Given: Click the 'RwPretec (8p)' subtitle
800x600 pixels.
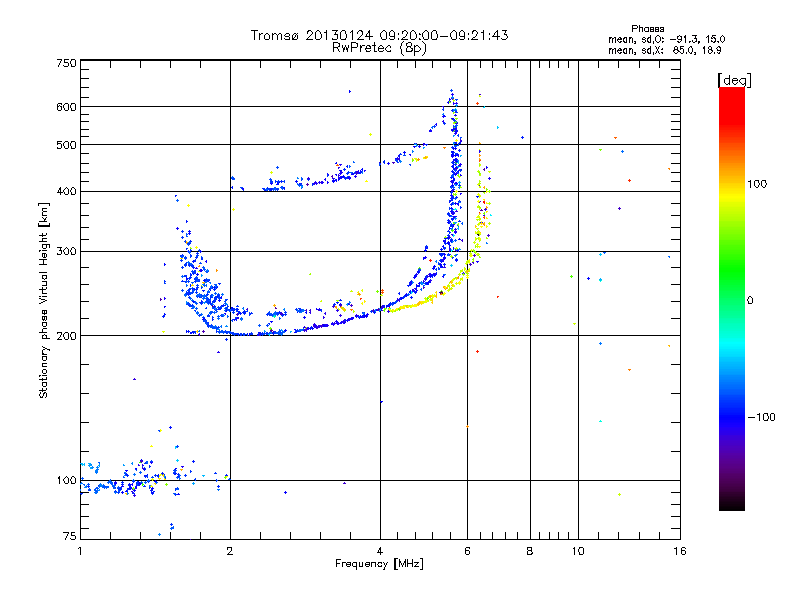Looking at the screenshot, I should click(x=379, y=48).
